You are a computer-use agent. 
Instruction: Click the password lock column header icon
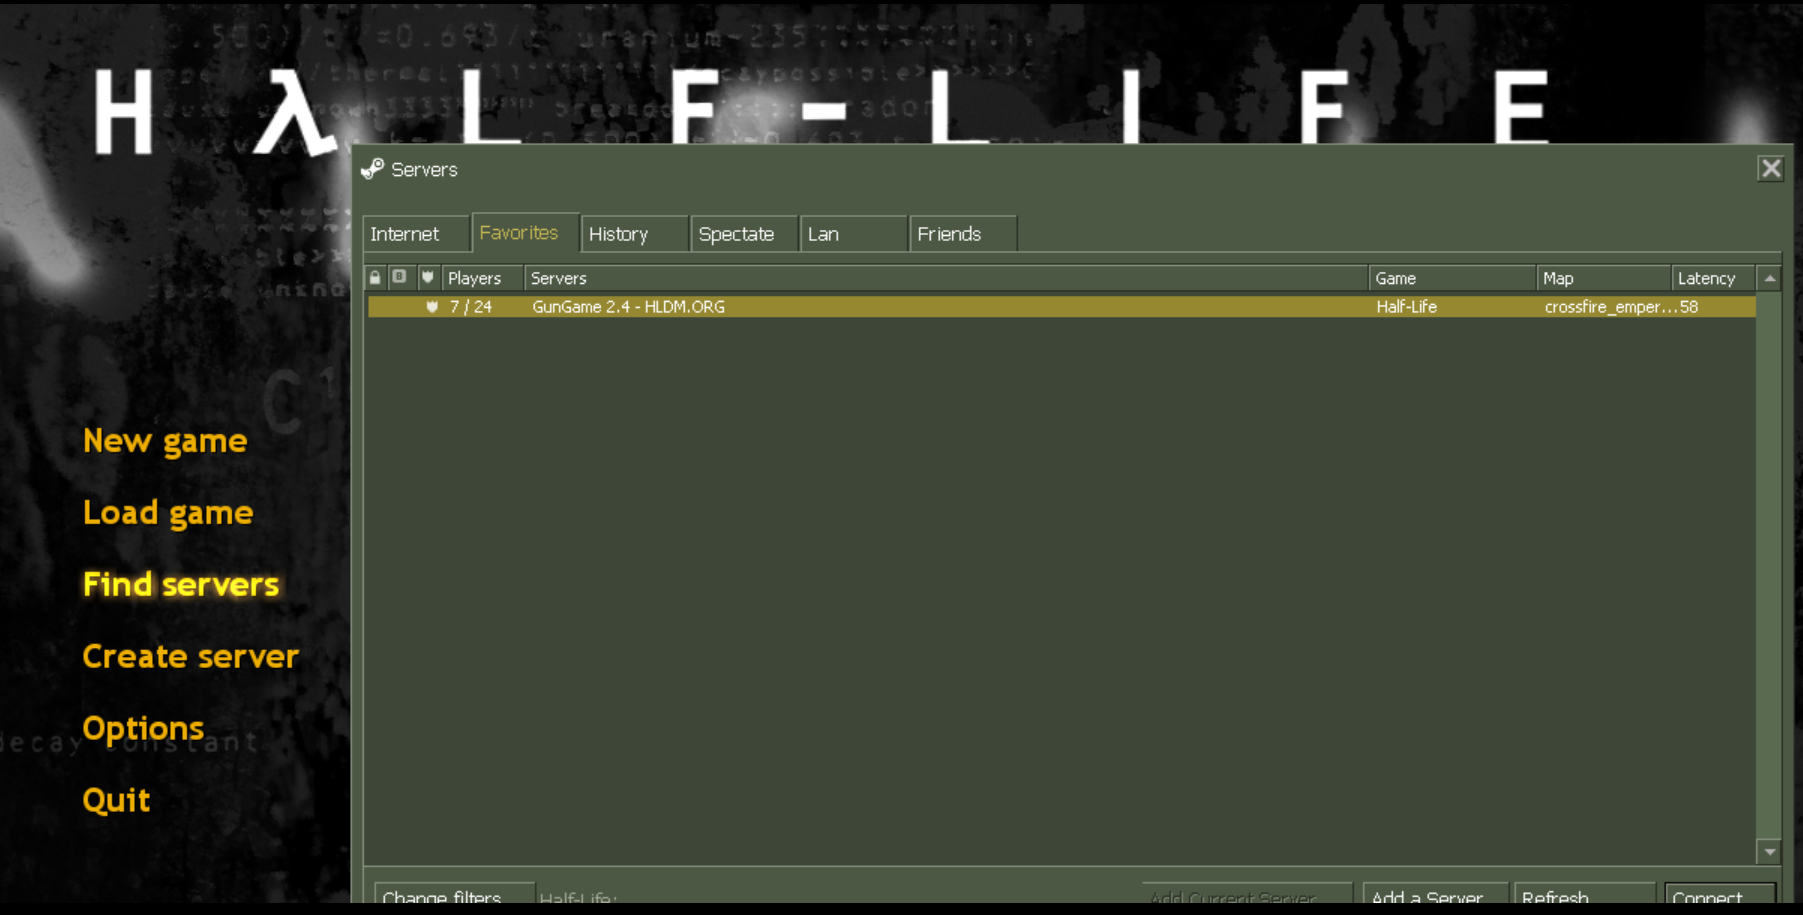click(375, 277)
